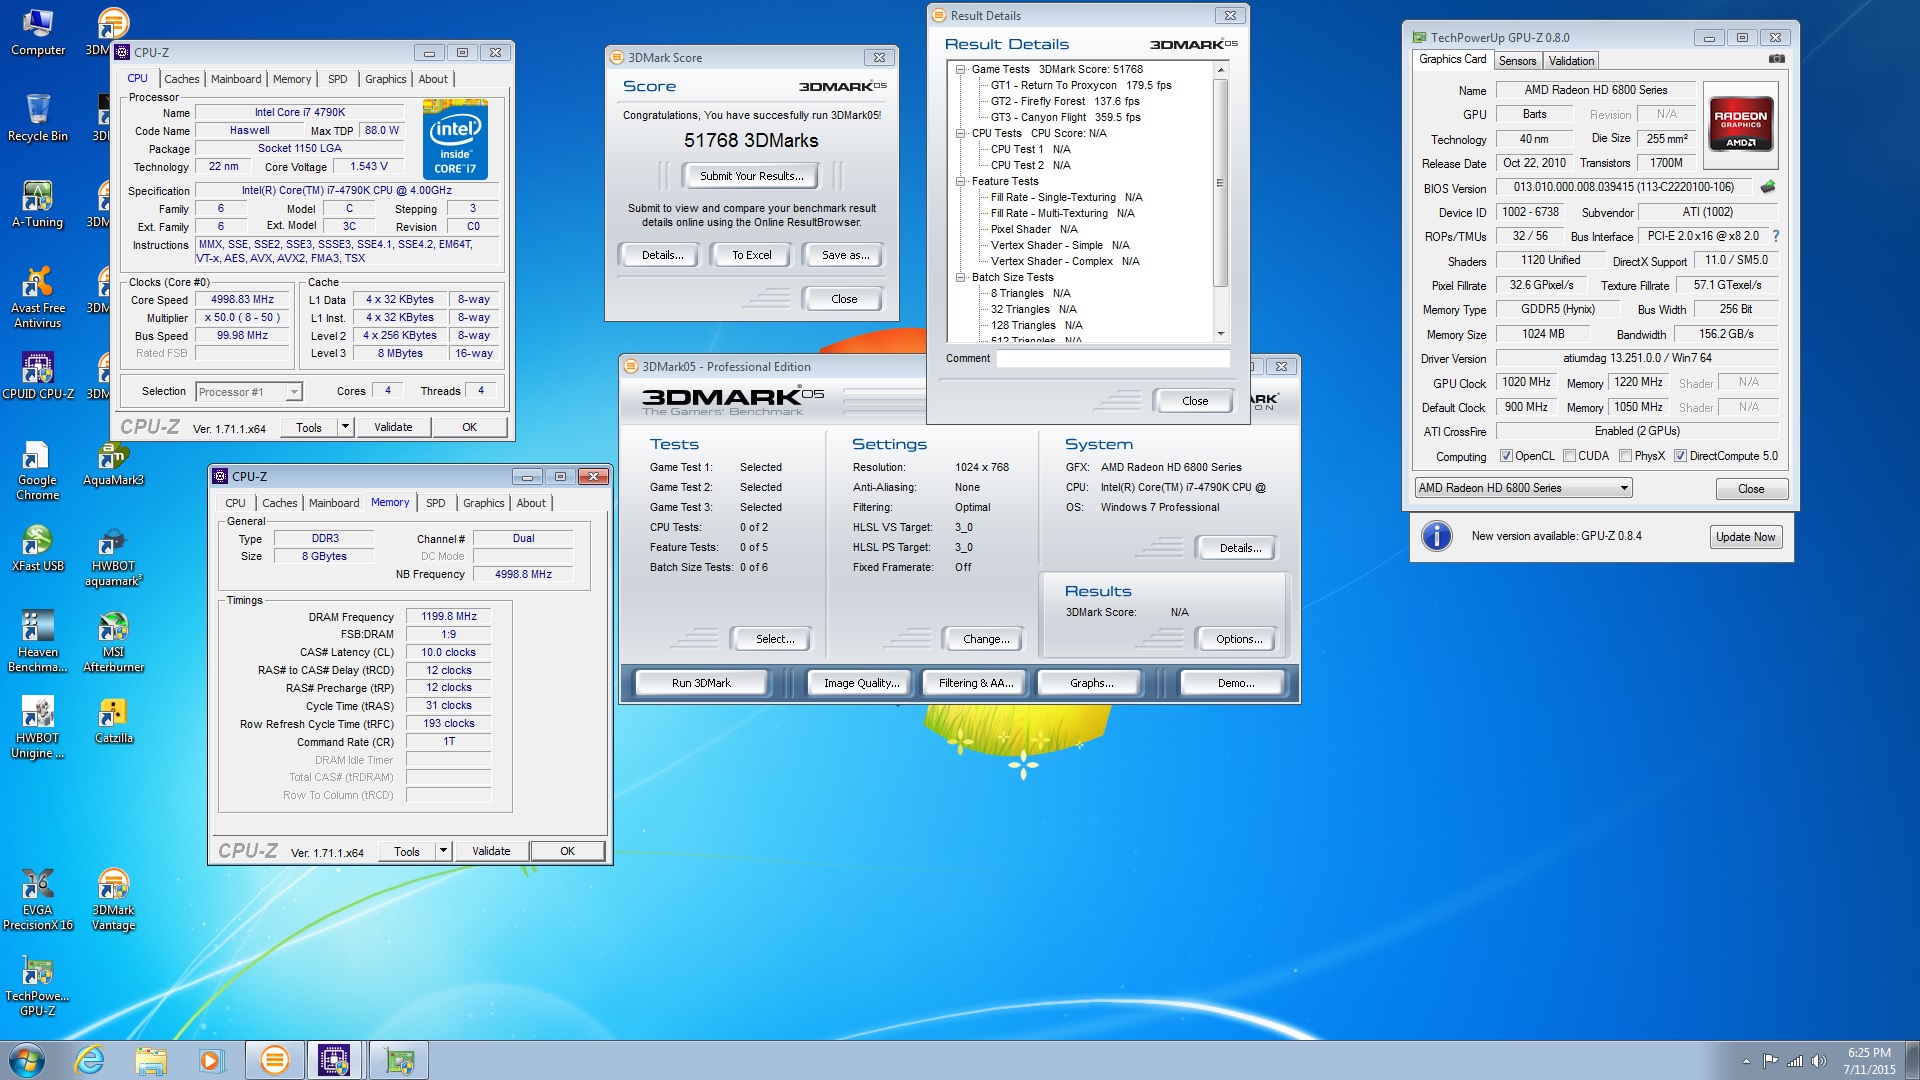
Task: Show hidden system tray icons arrow
Action: 1746,1061
